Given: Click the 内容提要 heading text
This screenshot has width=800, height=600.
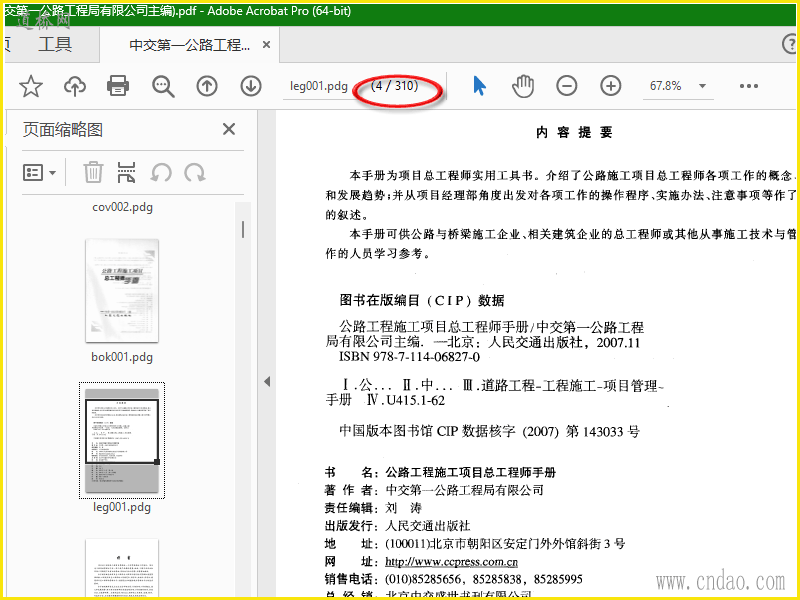Looking at the screenshot, I should 574,133.
